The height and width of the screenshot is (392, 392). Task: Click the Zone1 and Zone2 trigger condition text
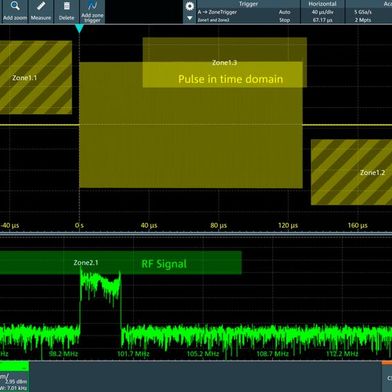tap(213, 20)
